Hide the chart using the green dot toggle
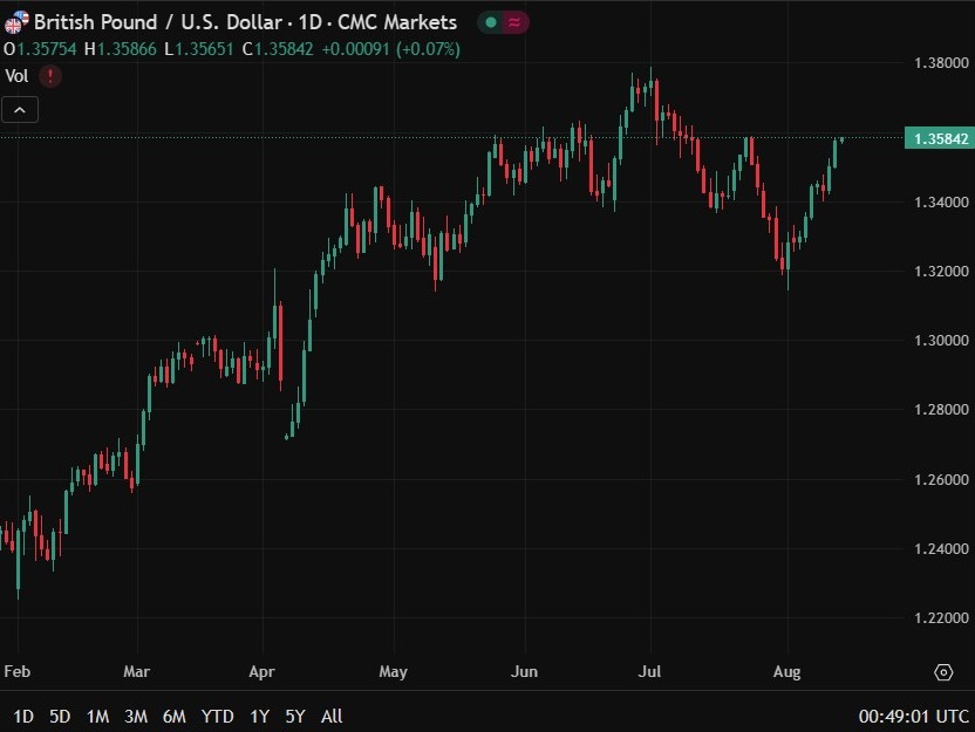This screenshot has width=975, height=732. (x=489, y=21)
